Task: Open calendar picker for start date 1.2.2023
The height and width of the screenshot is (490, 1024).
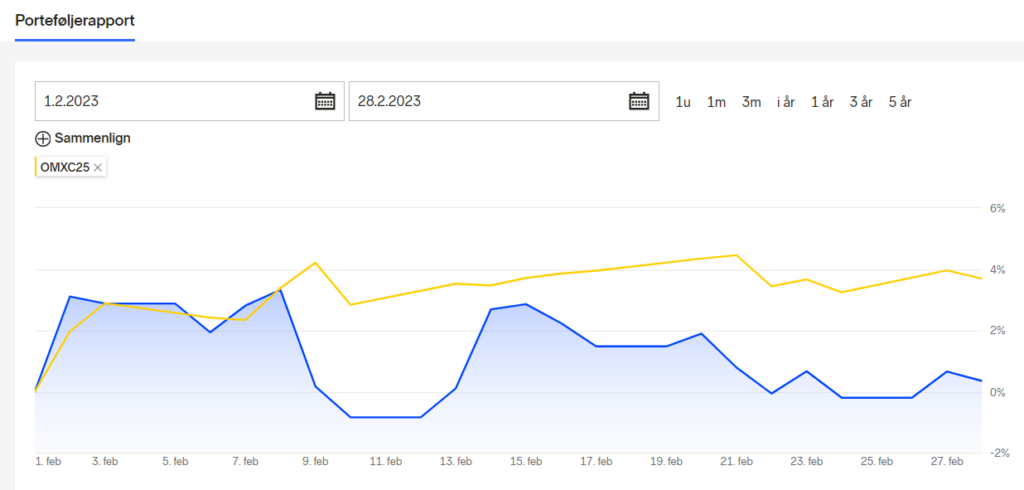Action: pyautogui.click(x=325, y=101)
